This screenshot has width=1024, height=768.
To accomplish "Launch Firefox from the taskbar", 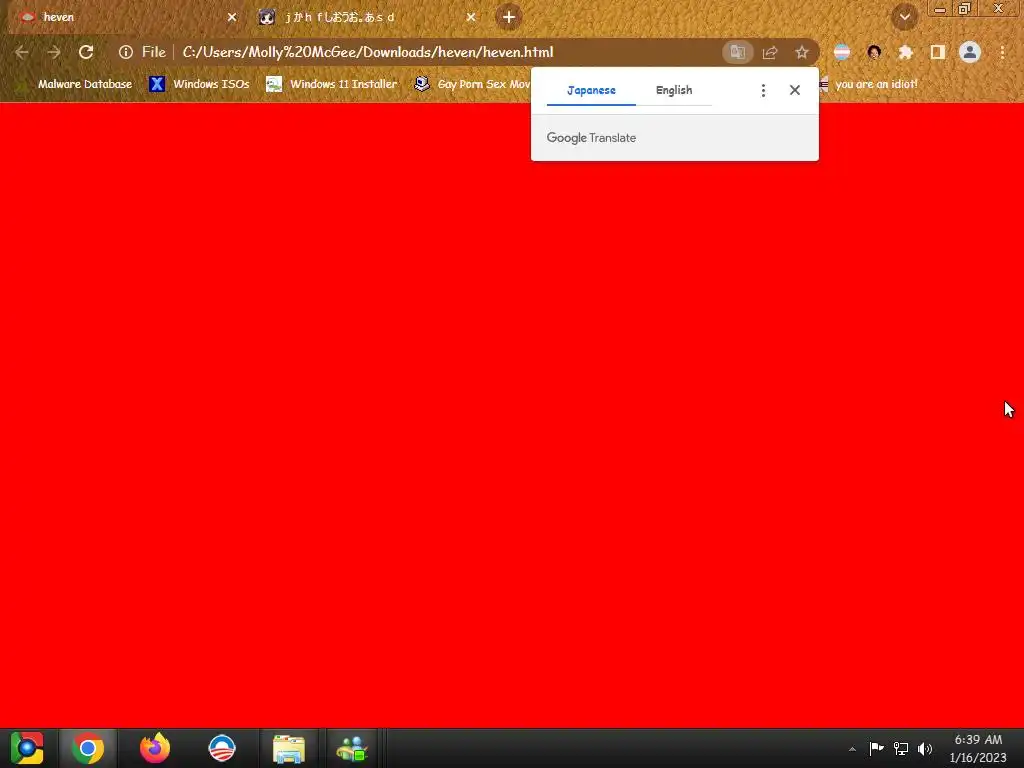I will [x=155, y=748].
